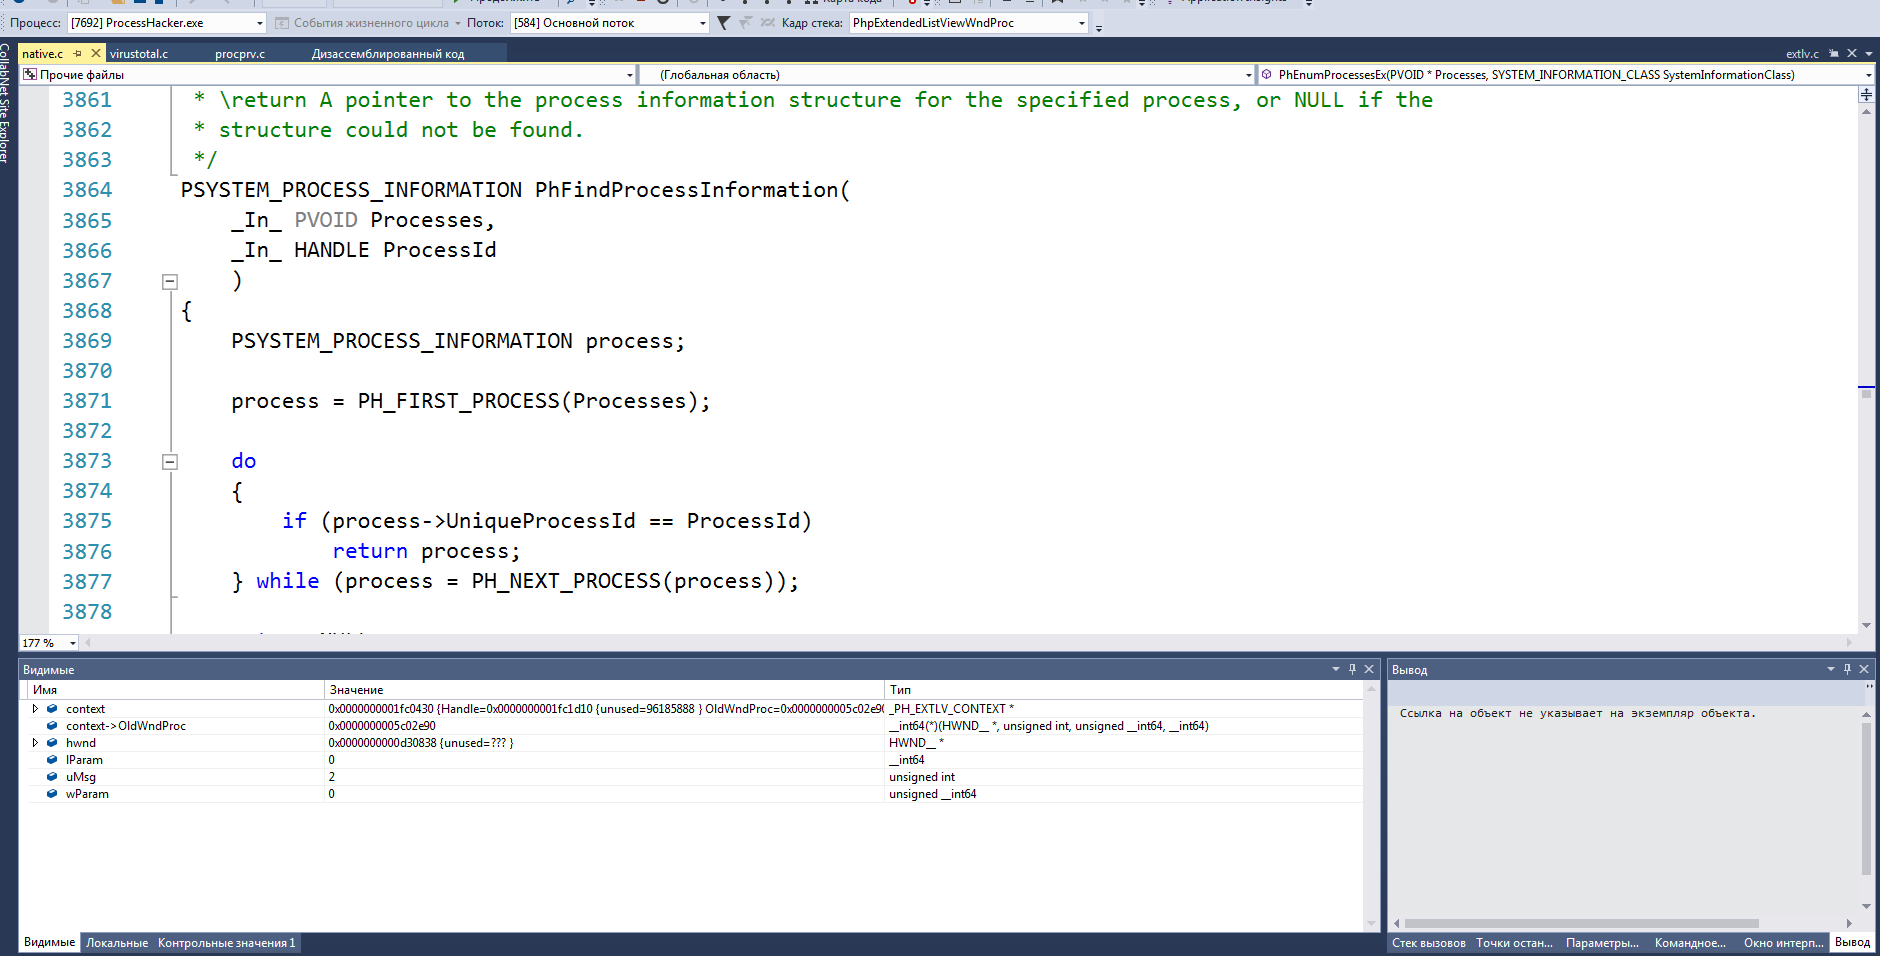
Task: Open the 'События жизненного цикла' lifecycle events button
Action: coord(369,22)
